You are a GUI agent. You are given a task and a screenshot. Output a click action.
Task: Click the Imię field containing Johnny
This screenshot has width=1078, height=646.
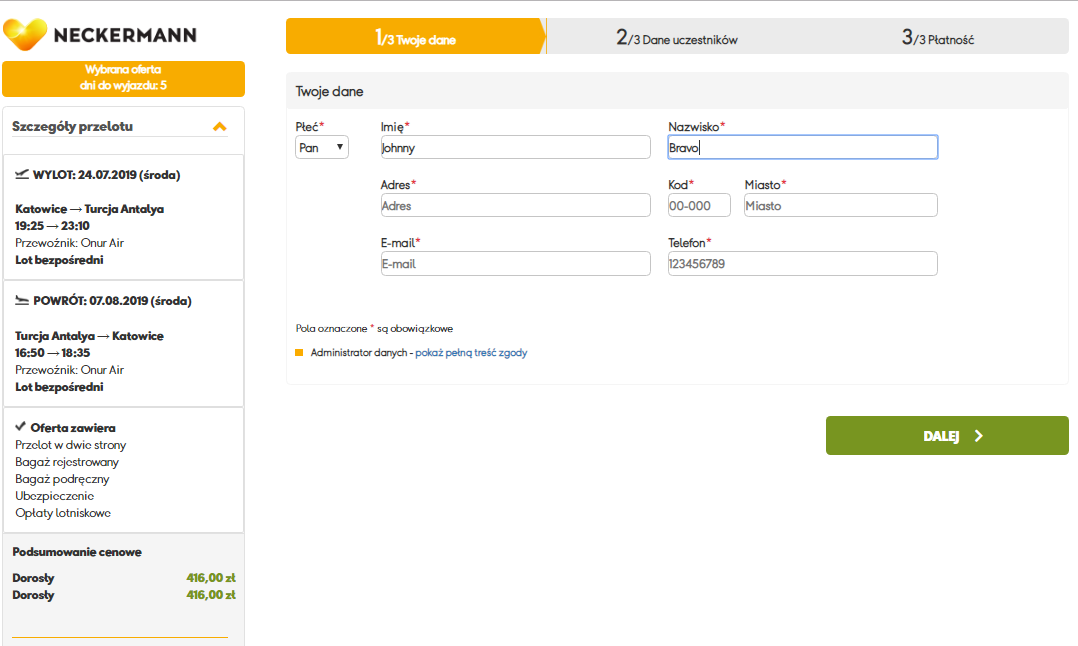[516, 147]
